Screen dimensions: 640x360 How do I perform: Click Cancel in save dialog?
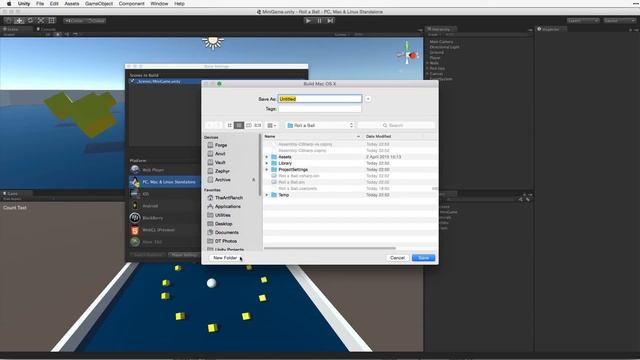point(397,258)
